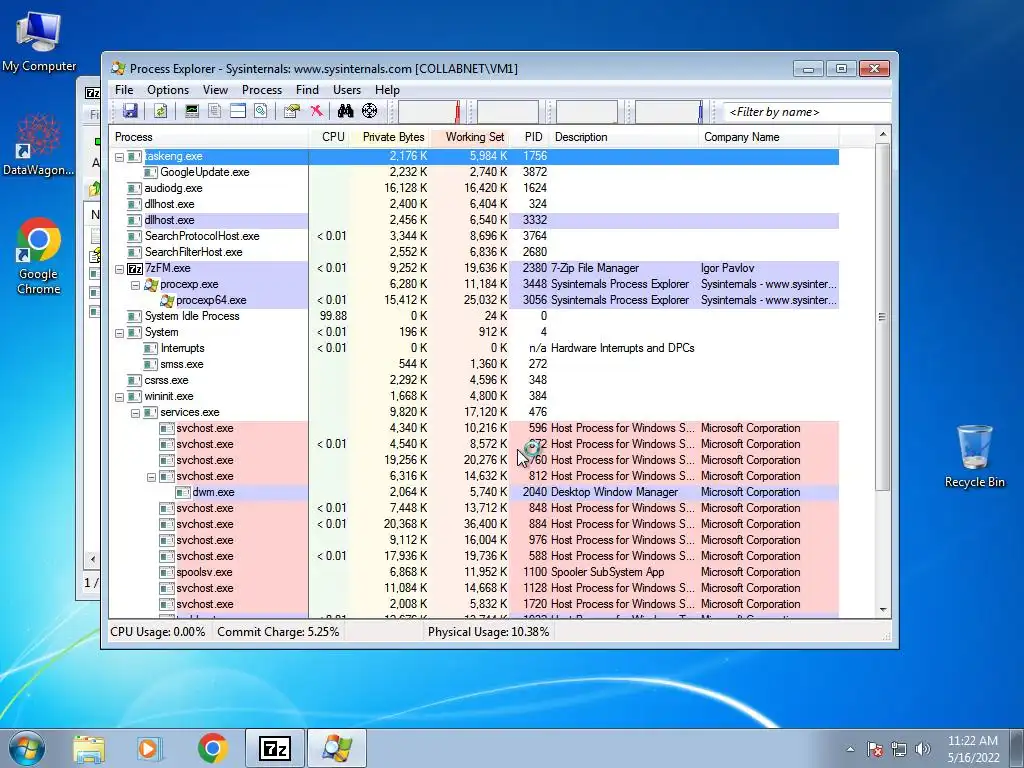Viewport: 1024px width, 768px height.
Task: Open the Process menu
Action: [261, 90]
